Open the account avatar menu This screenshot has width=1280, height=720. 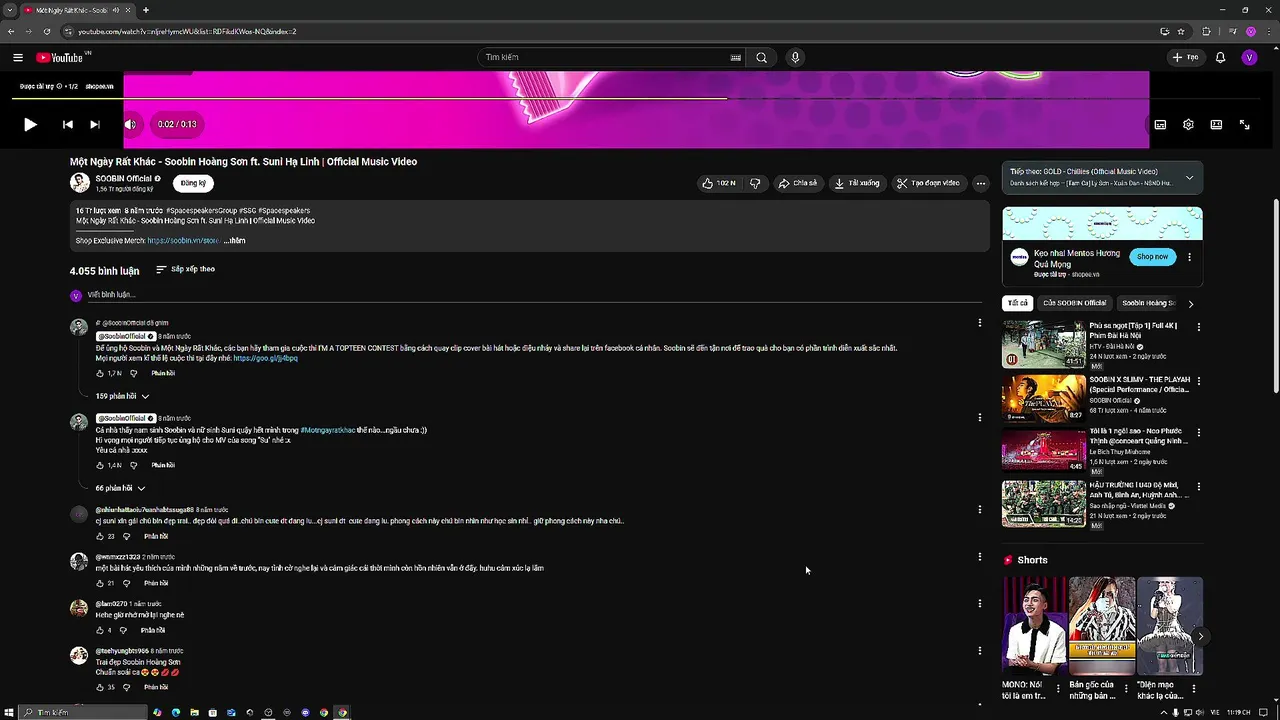click(x=1249, y=57)
